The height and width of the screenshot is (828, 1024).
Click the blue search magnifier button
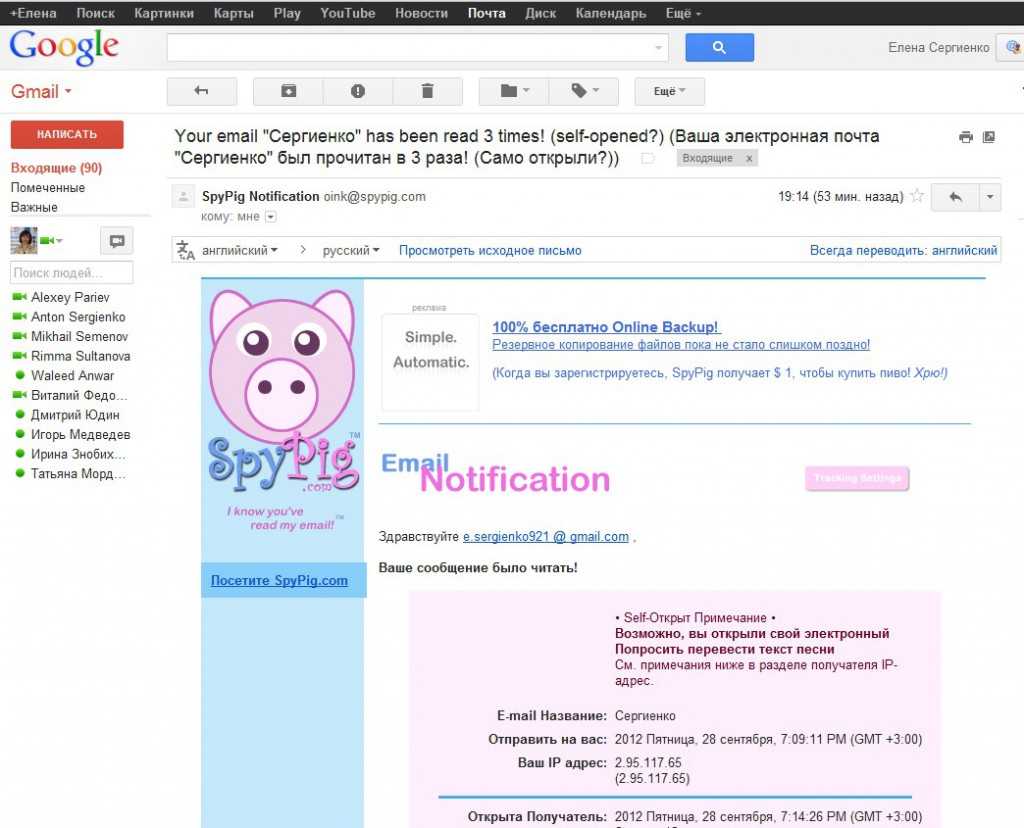(719, 47)
